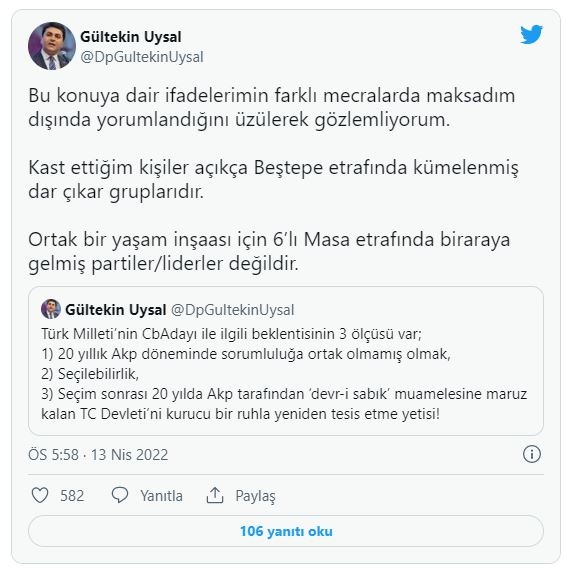Click Gültekin Uysal display name at top
Viewport: 574px width, 574px height.
click(131, 37)
